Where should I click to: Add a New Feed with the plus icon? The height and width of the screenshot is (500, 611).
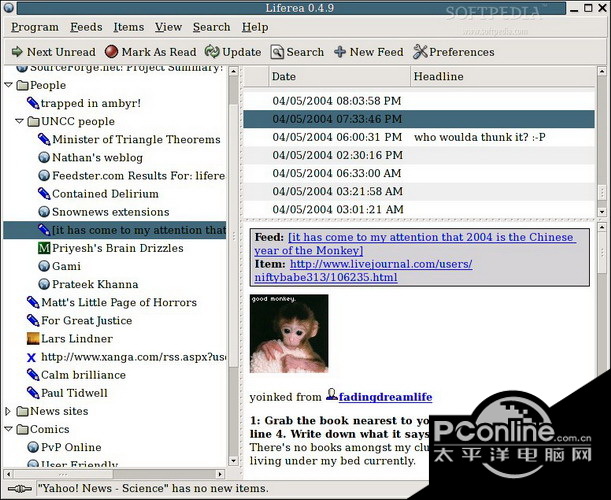point(340,51)
